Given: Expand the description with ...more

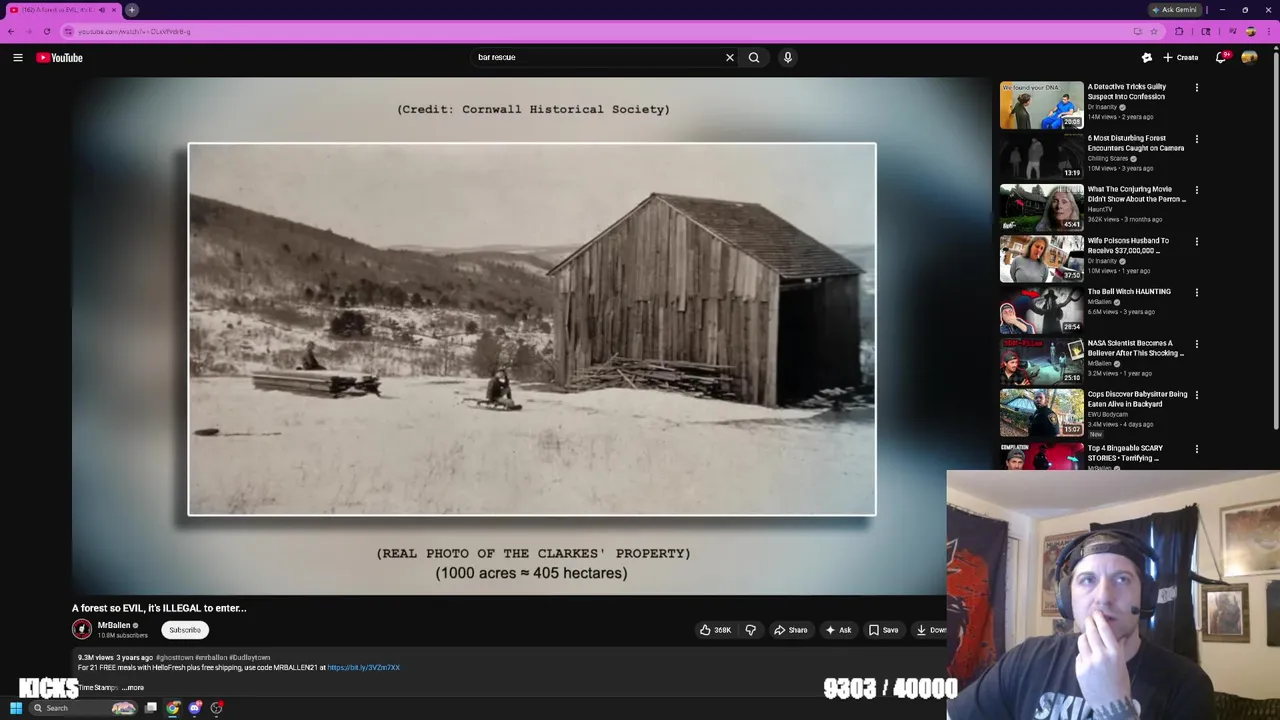Looking at the screenshot, I should coord(133,687).
